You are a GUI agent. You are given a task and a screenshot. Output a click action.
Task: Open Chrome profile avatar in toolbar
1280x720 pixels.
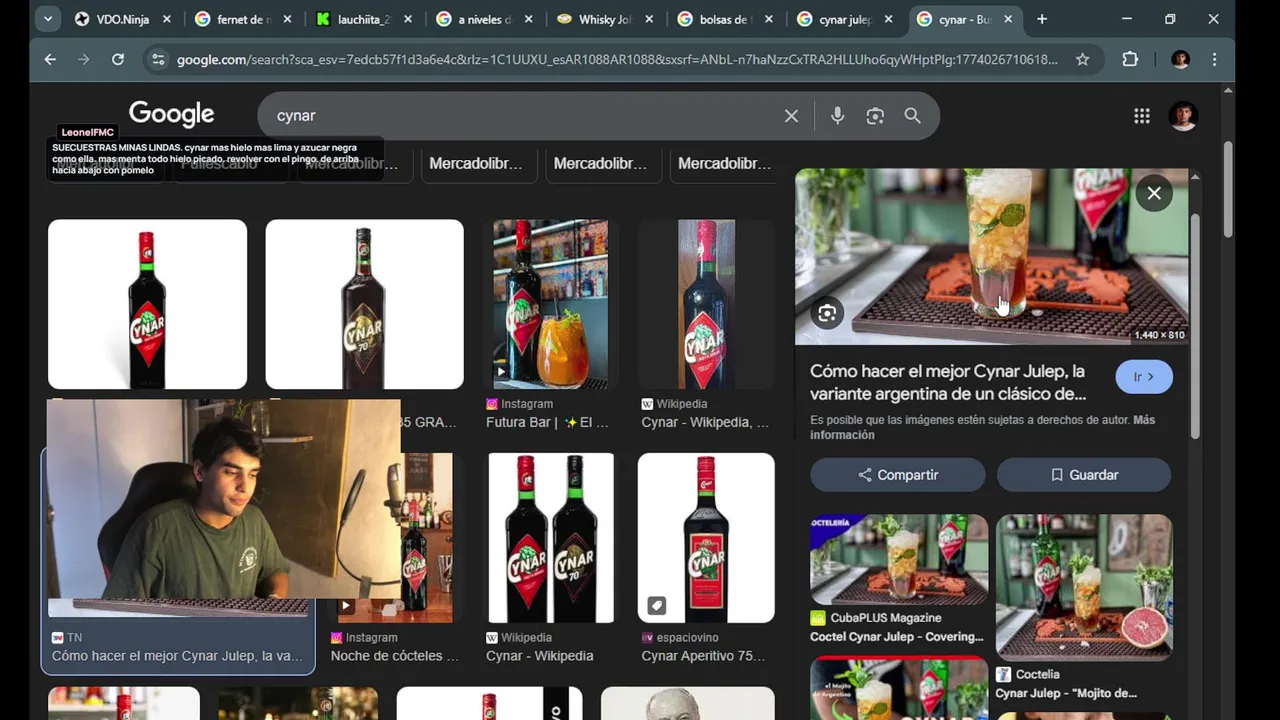1181,59
